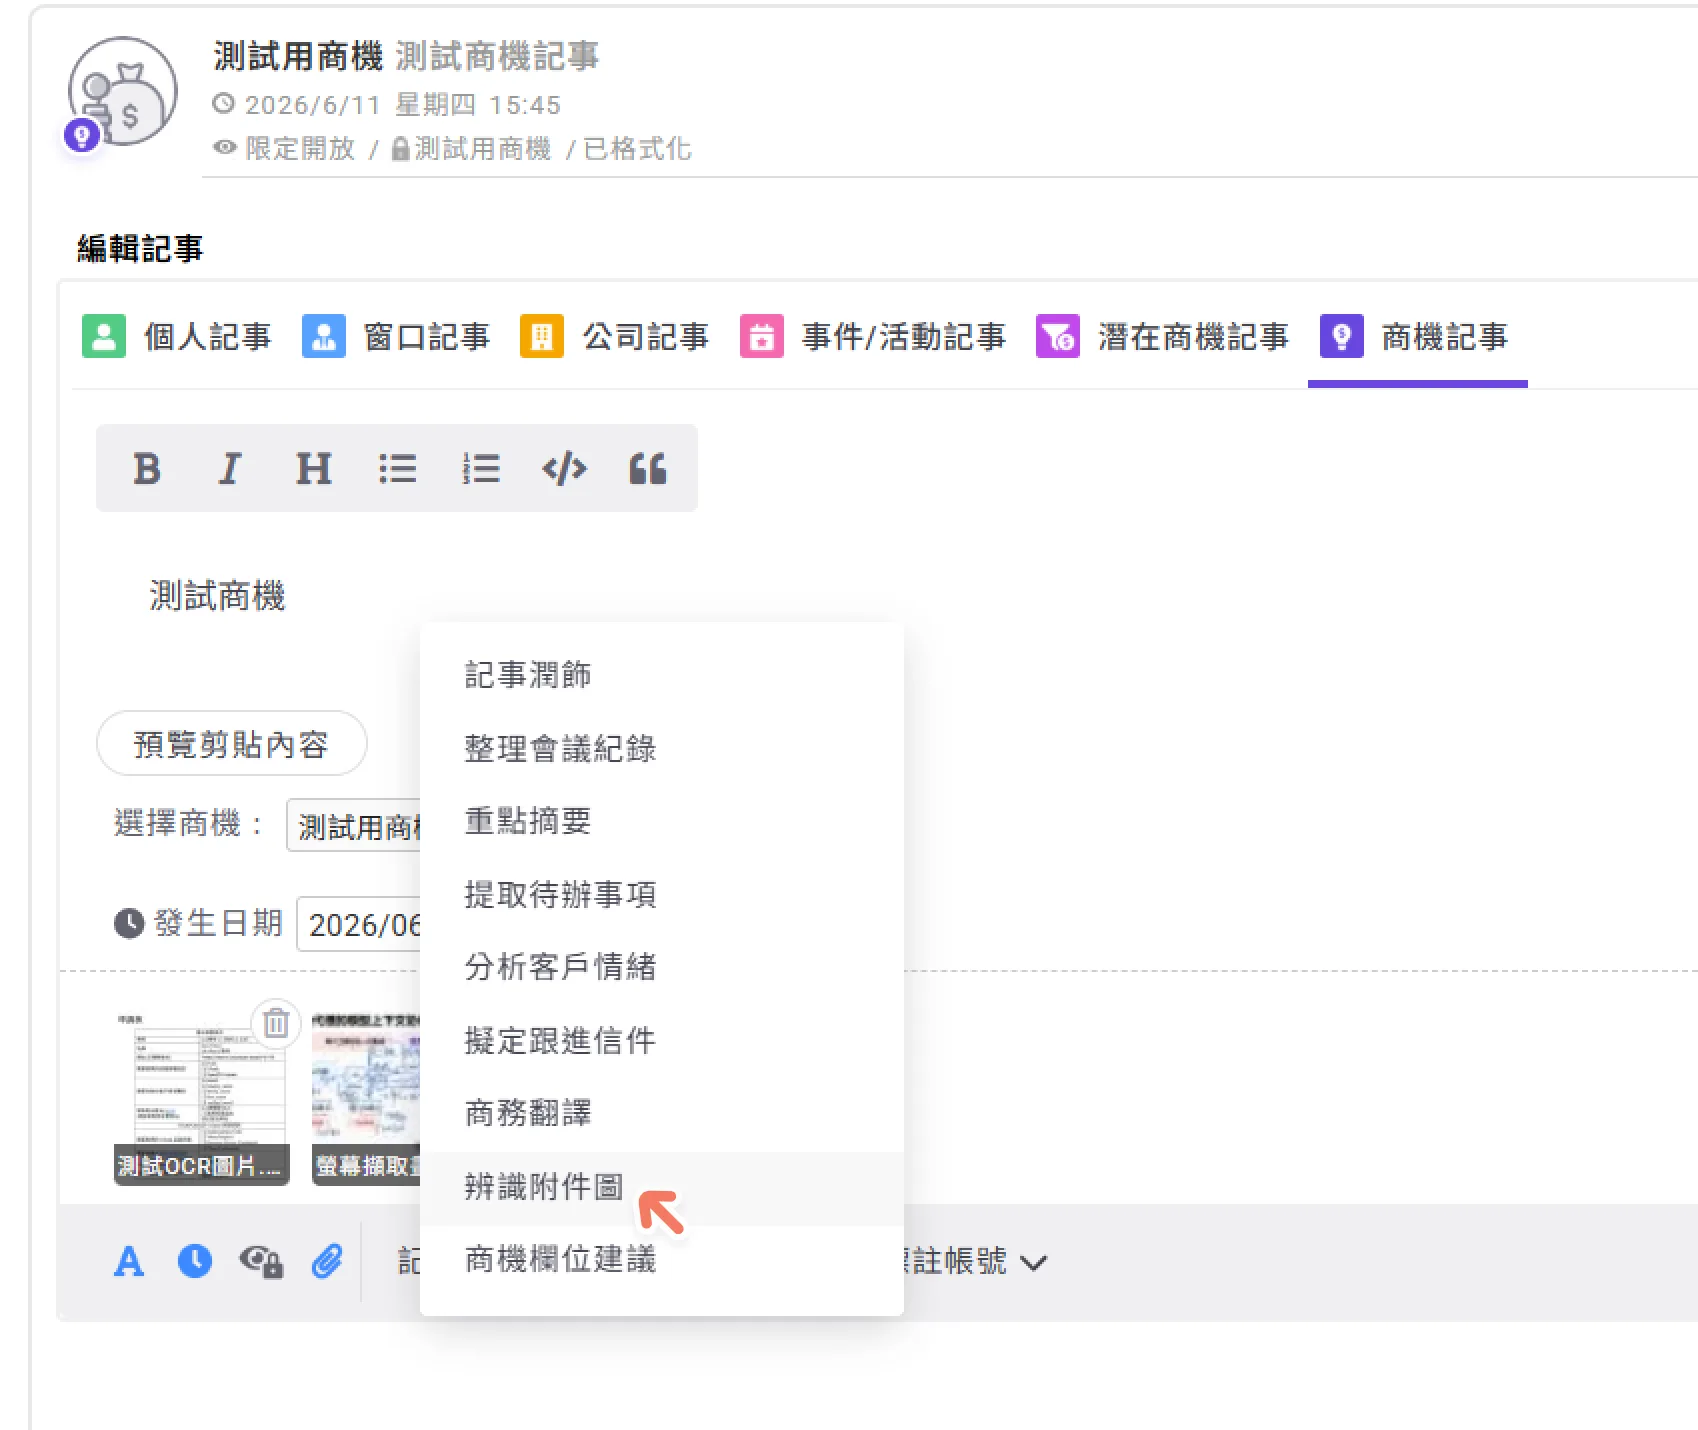1698x1430 pixels.
Task: Toggle bold formatting in editor toolbar
Action: [x=147, y=468]
